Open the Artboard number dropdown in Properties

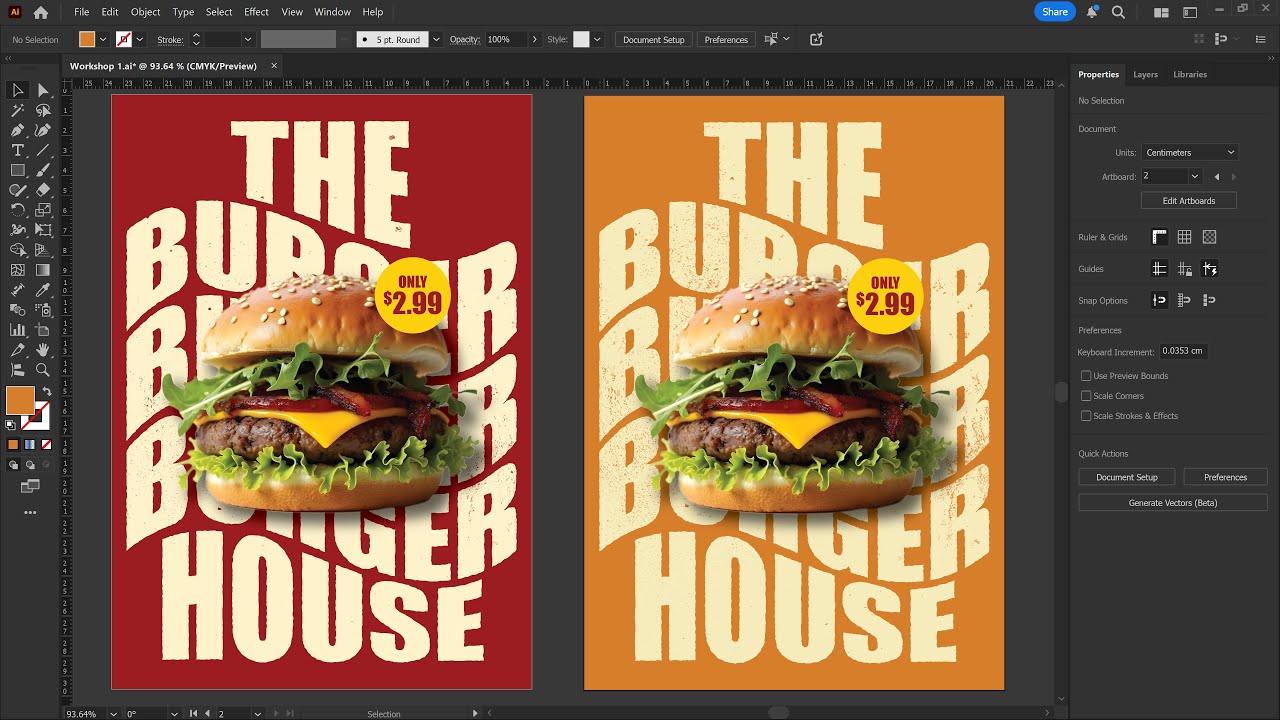point(1194,176)
